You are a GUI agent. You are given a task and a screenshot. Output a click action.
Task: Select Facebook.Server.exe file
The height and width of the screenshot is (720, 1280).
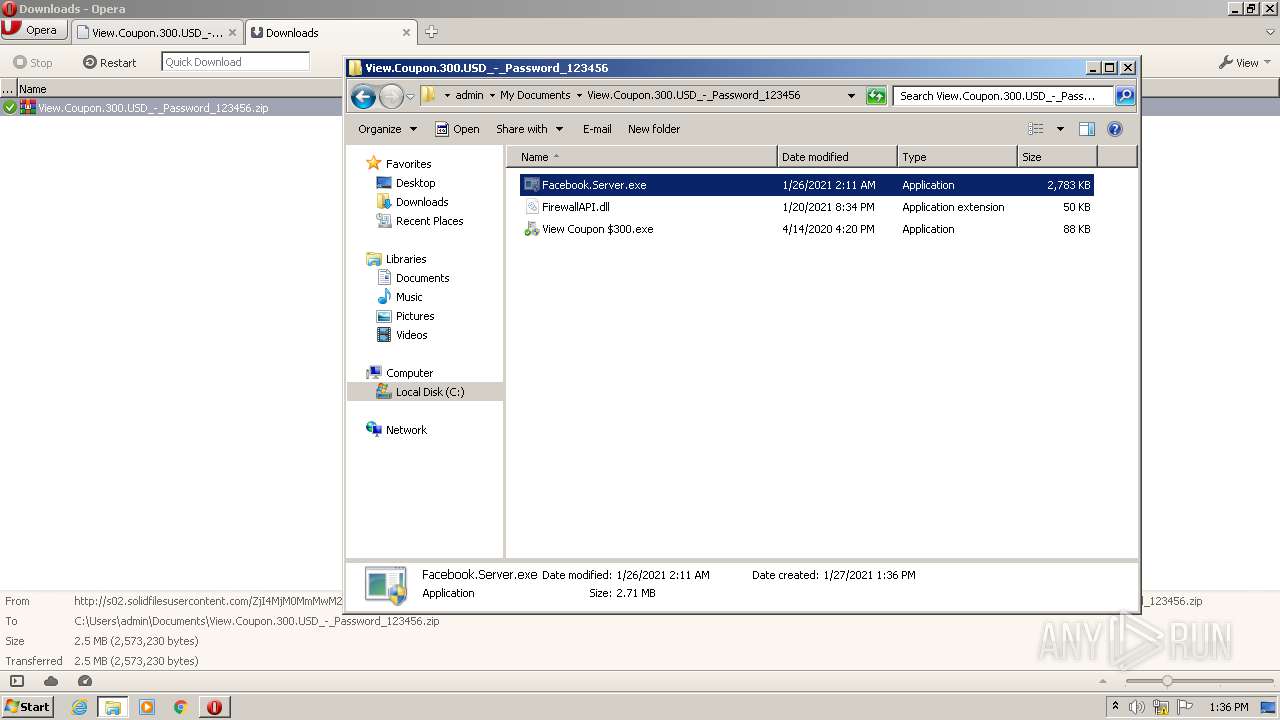[806, 185]
